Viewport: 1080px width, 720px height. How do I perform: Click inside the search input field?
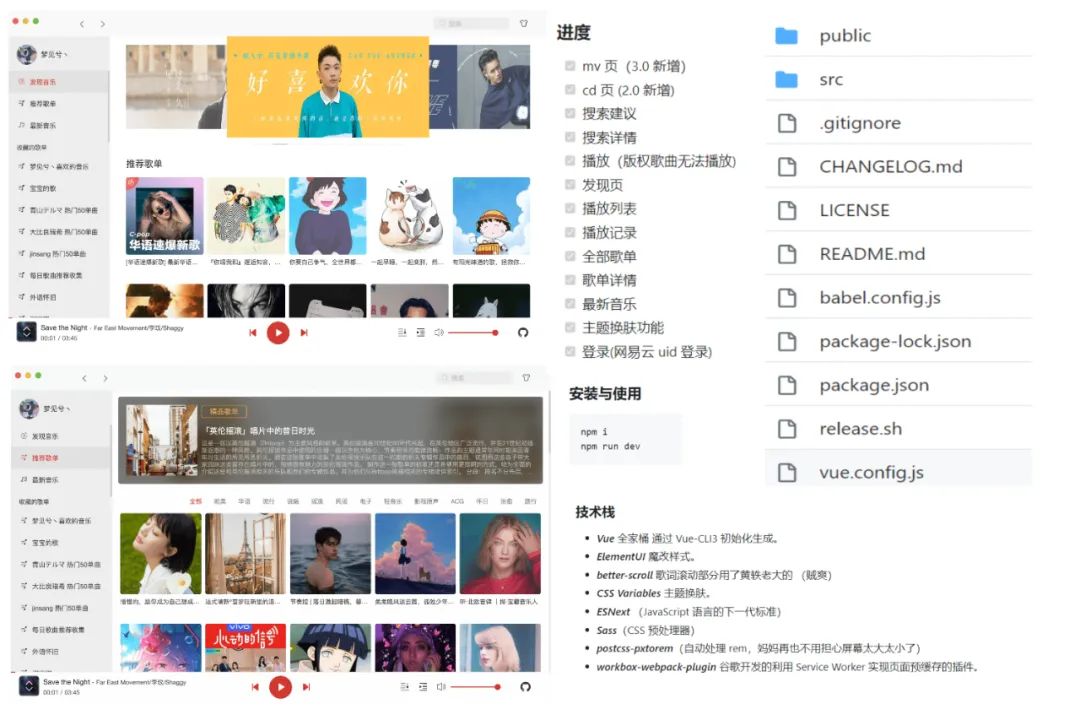470,22
